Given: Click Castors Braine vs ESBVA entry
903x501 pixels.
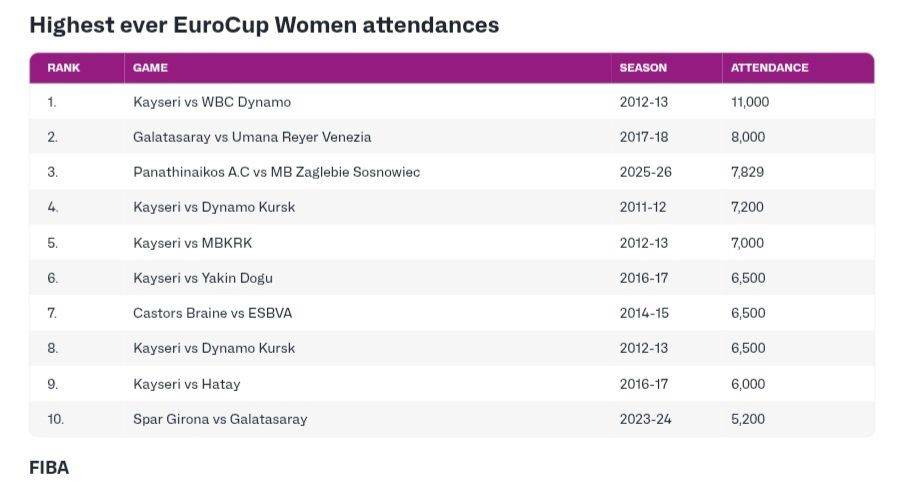Looking at the screenshot, I should (x=212, y=313).
